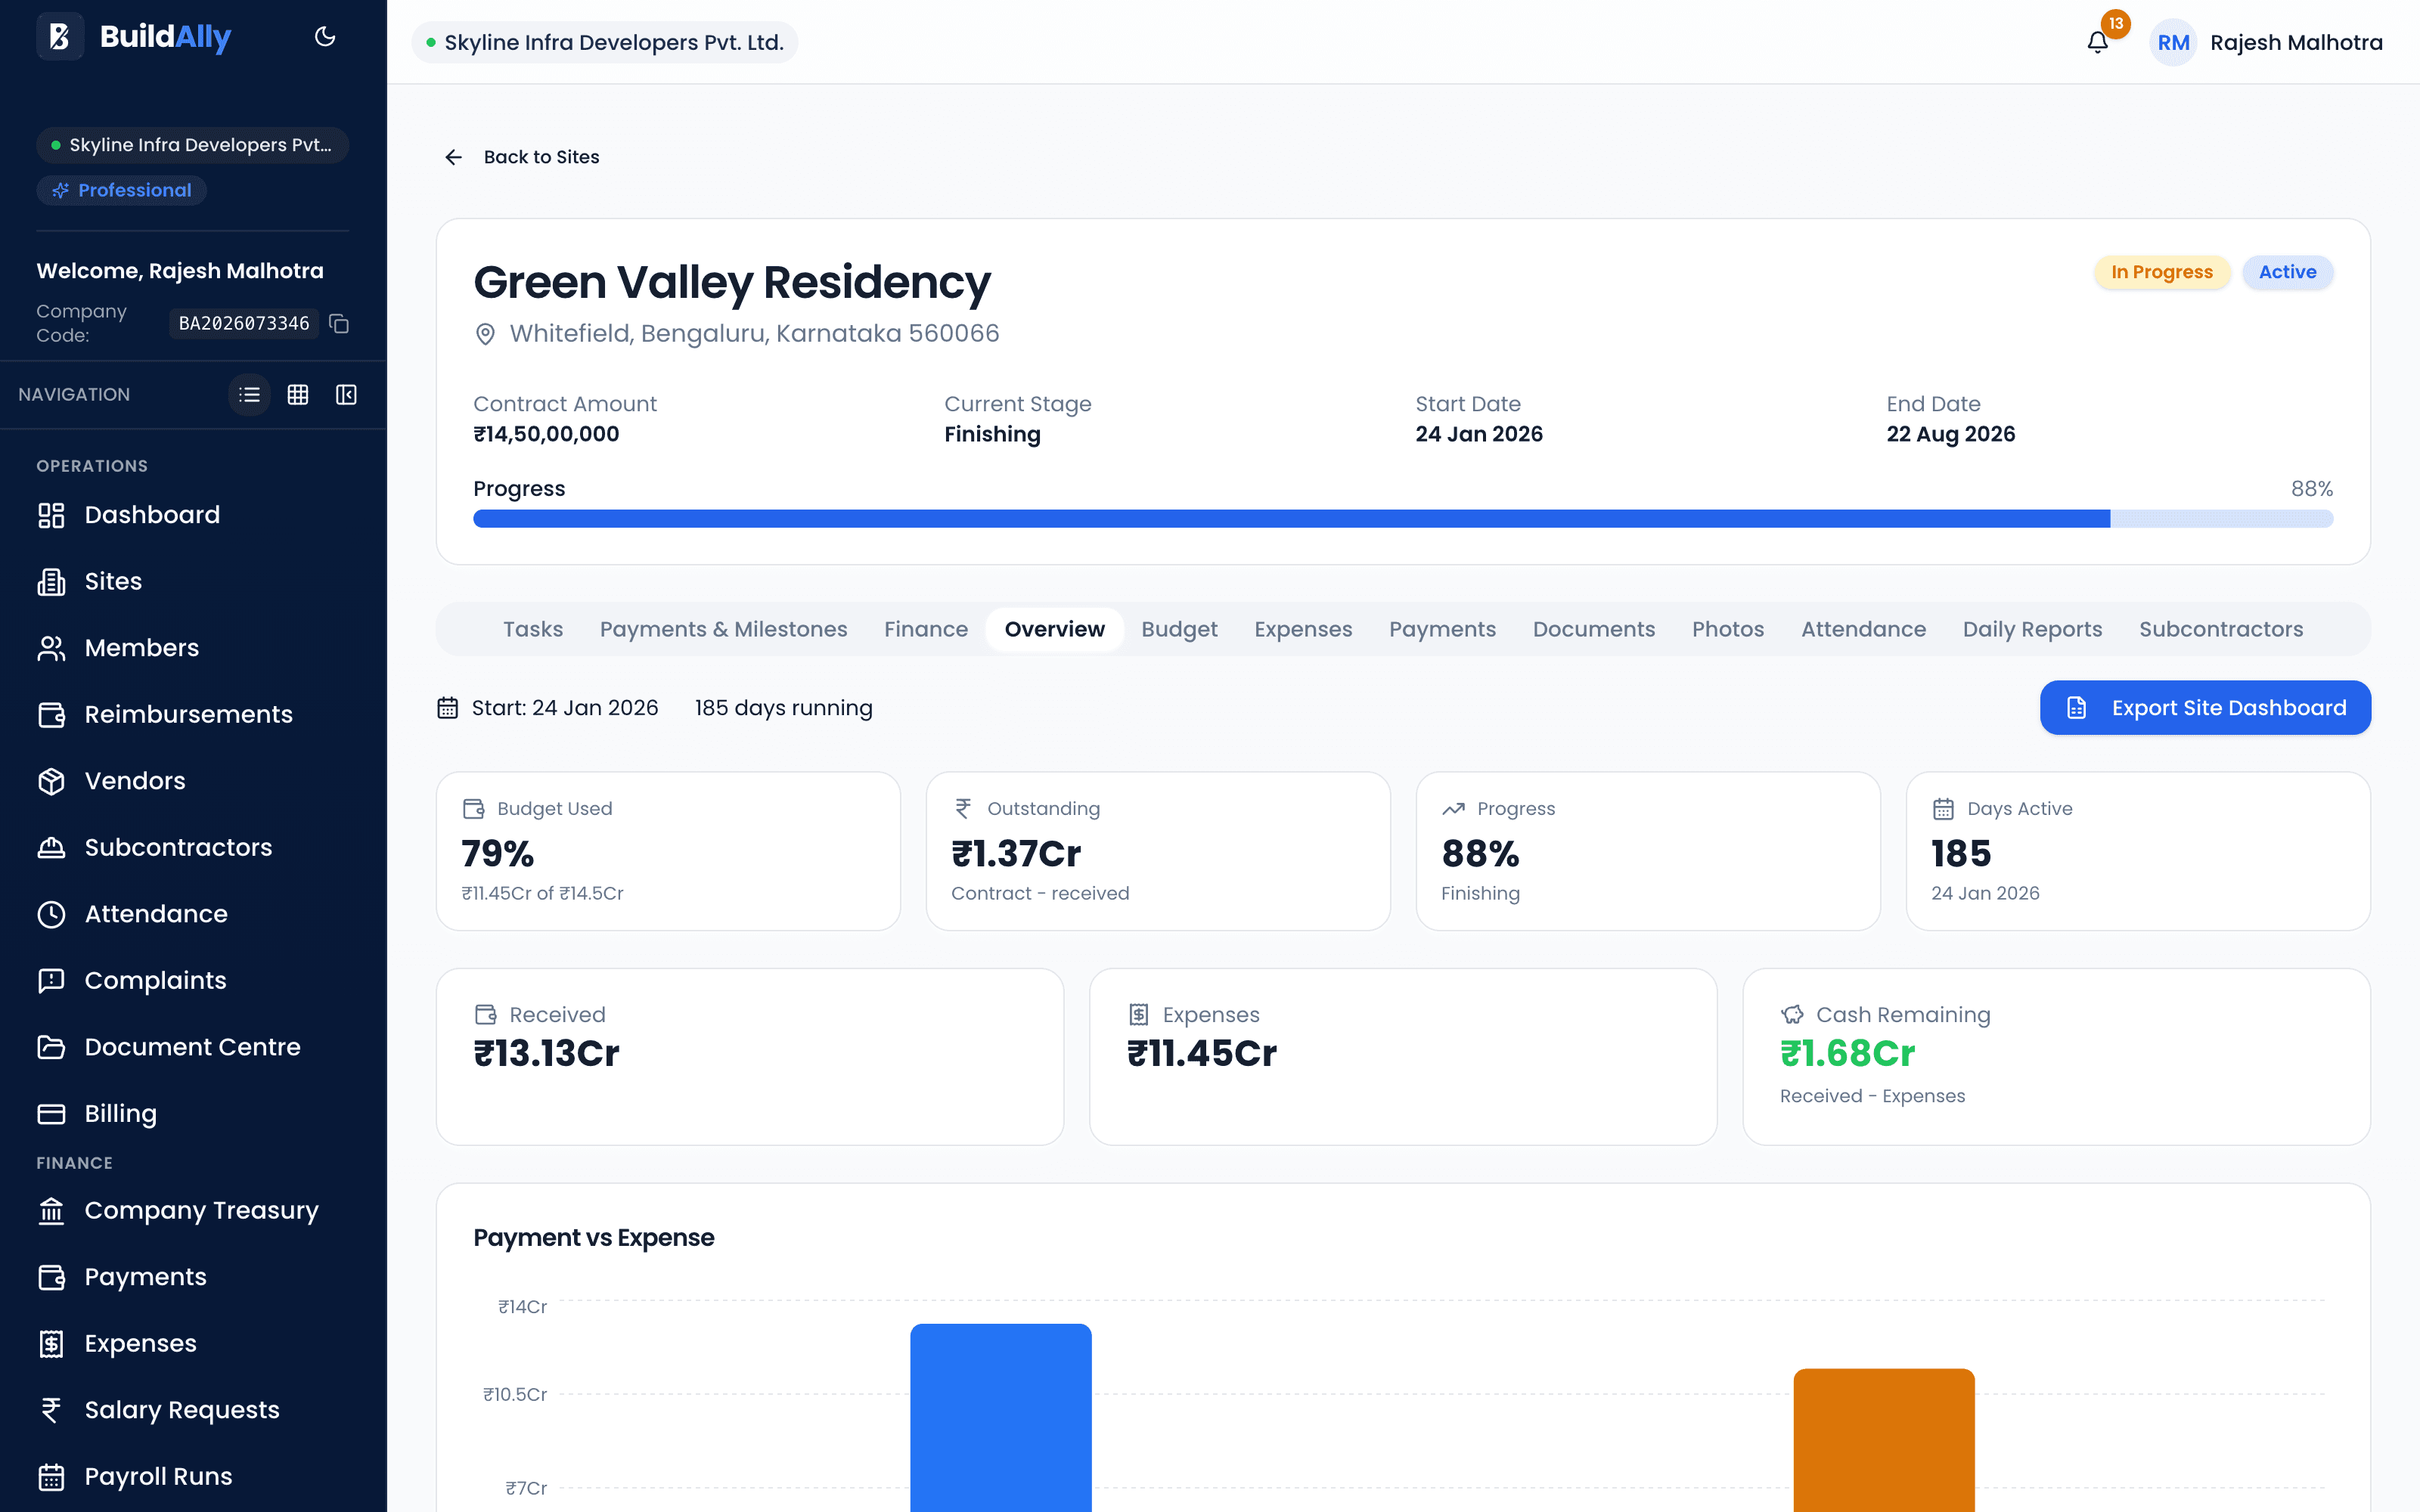The height and width of the screenshot is (1512, 2420).
Task: Switch to the Daily Reports tab
Action: 2032,629
